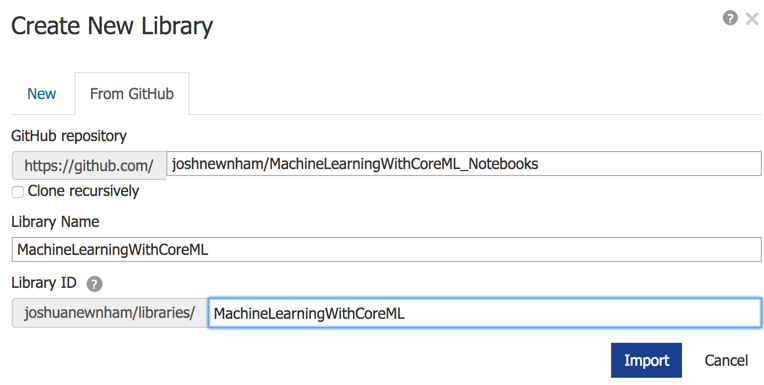This screenshot has height=385, width=764.
Task: Focus the Library ID input field
Action: (x=485, y=313)
